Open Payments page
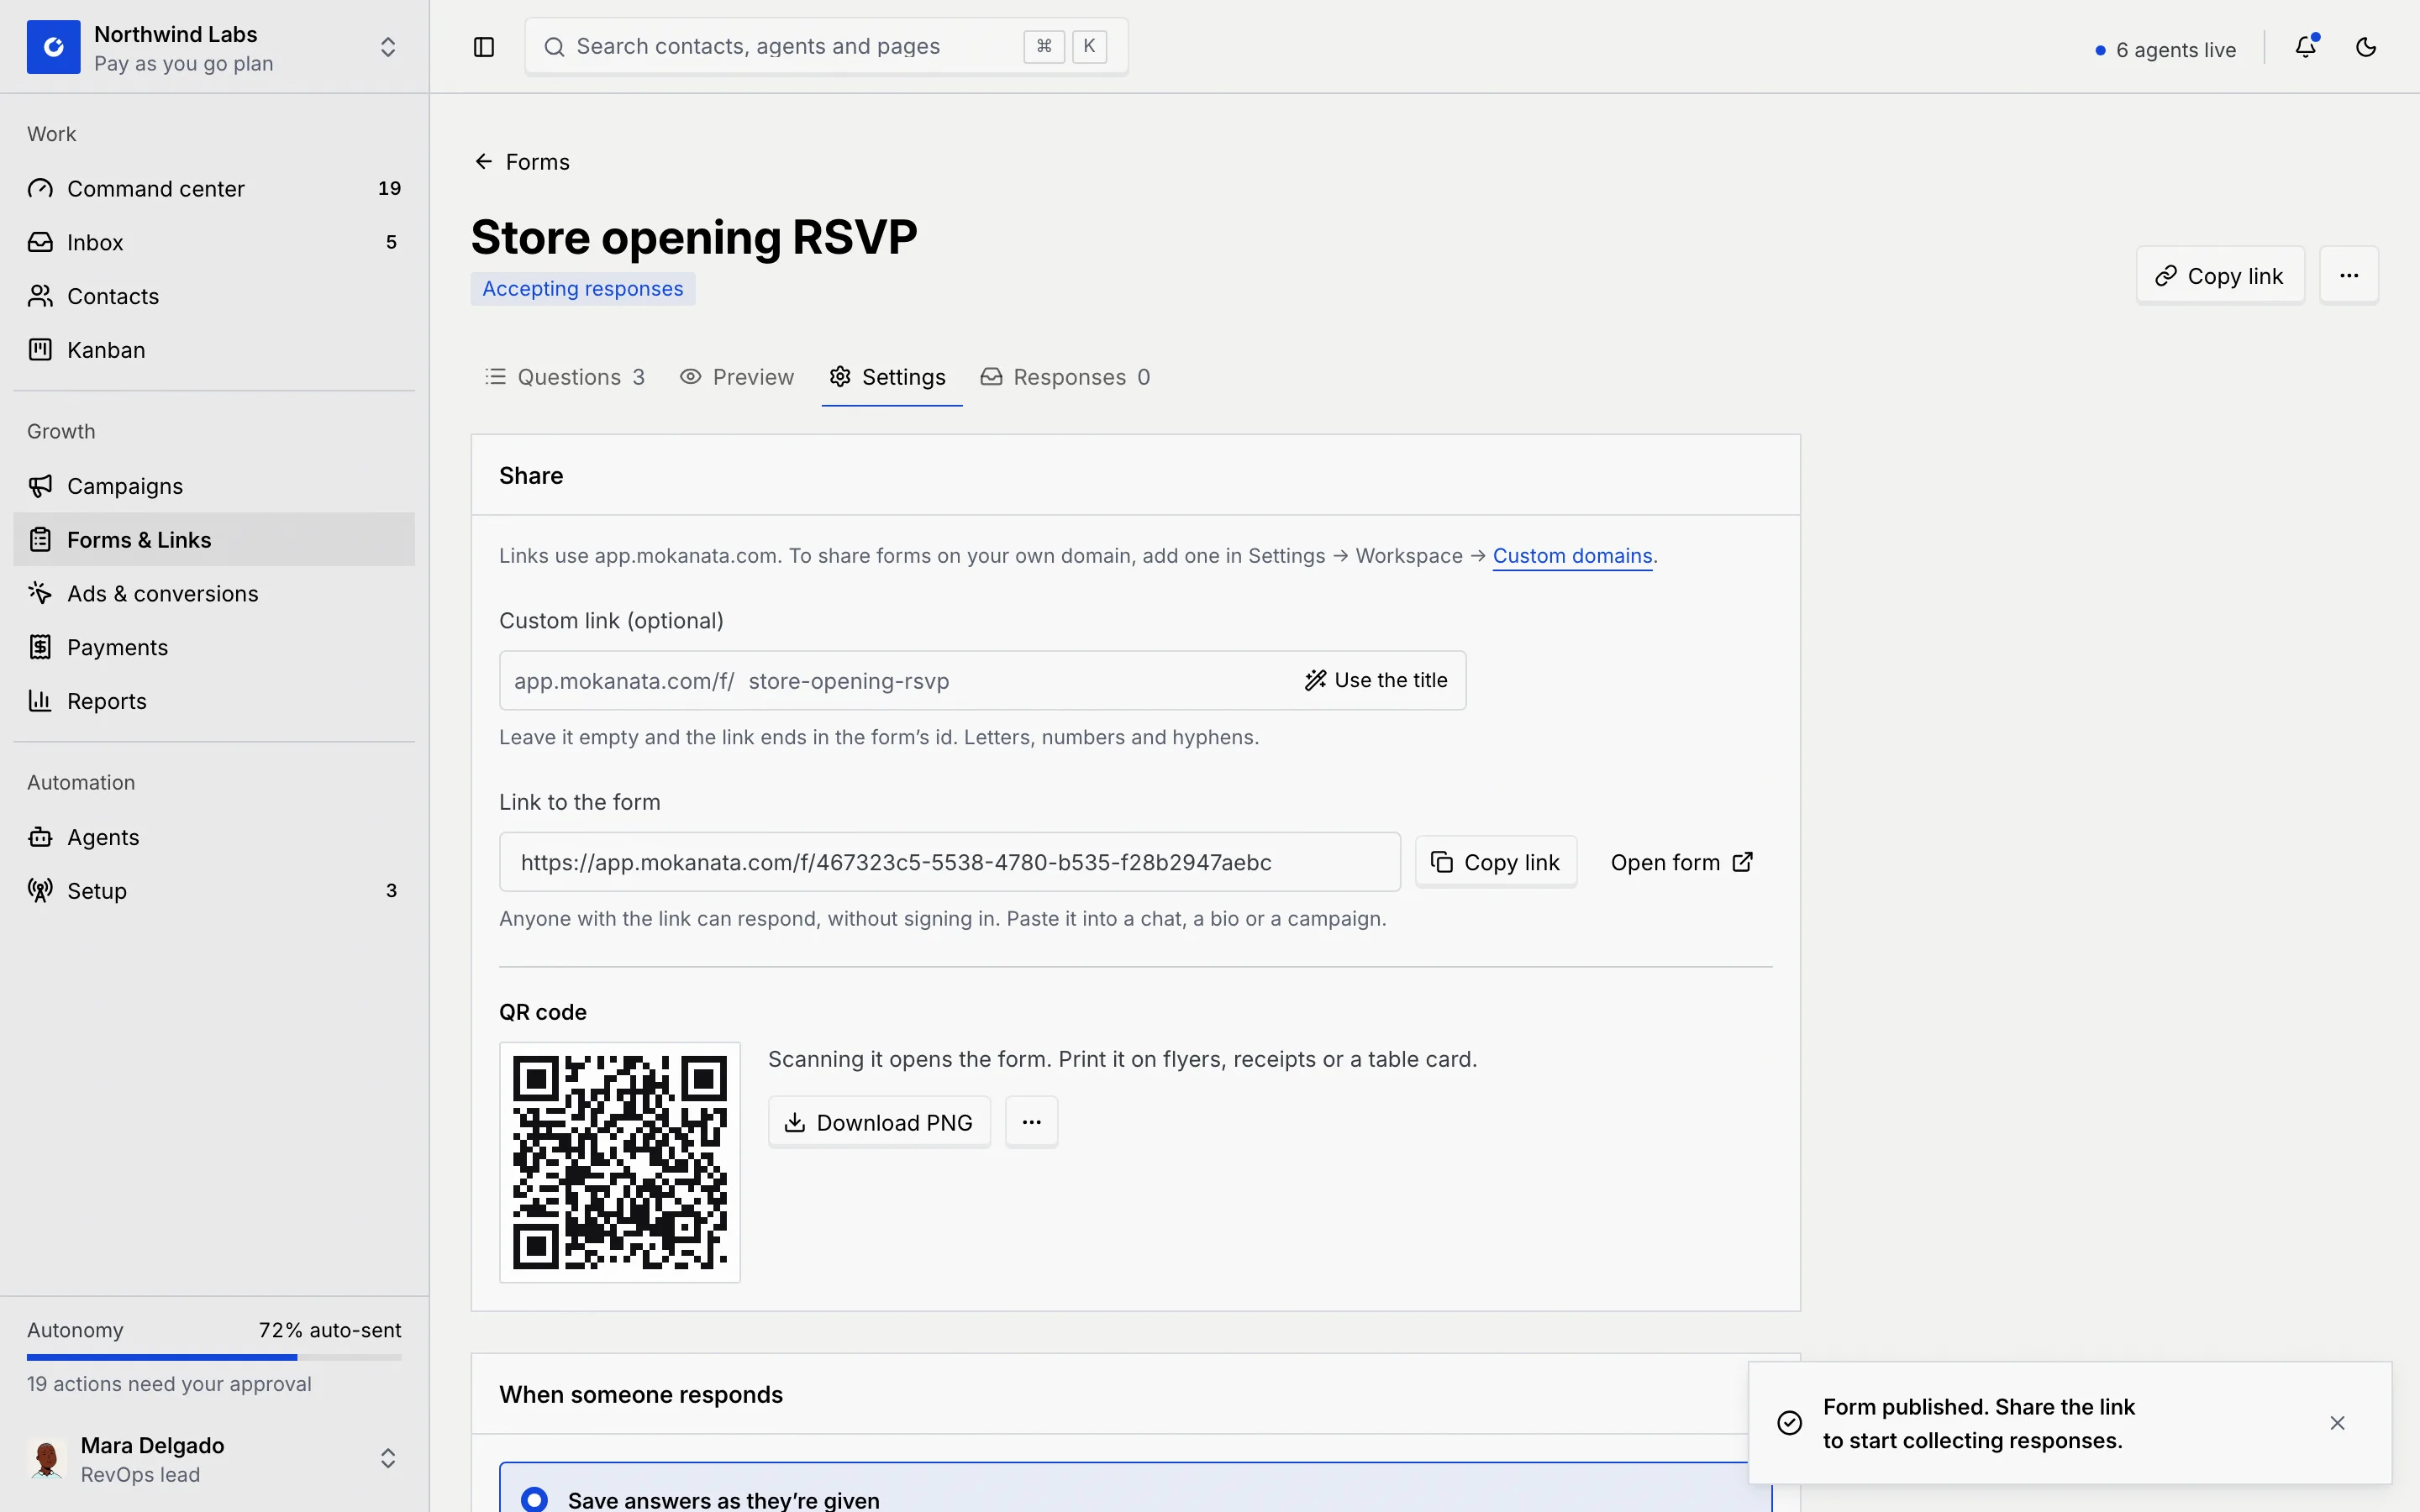The image size is (2420, 1512). pyautogui.click(x=214, y=647)
